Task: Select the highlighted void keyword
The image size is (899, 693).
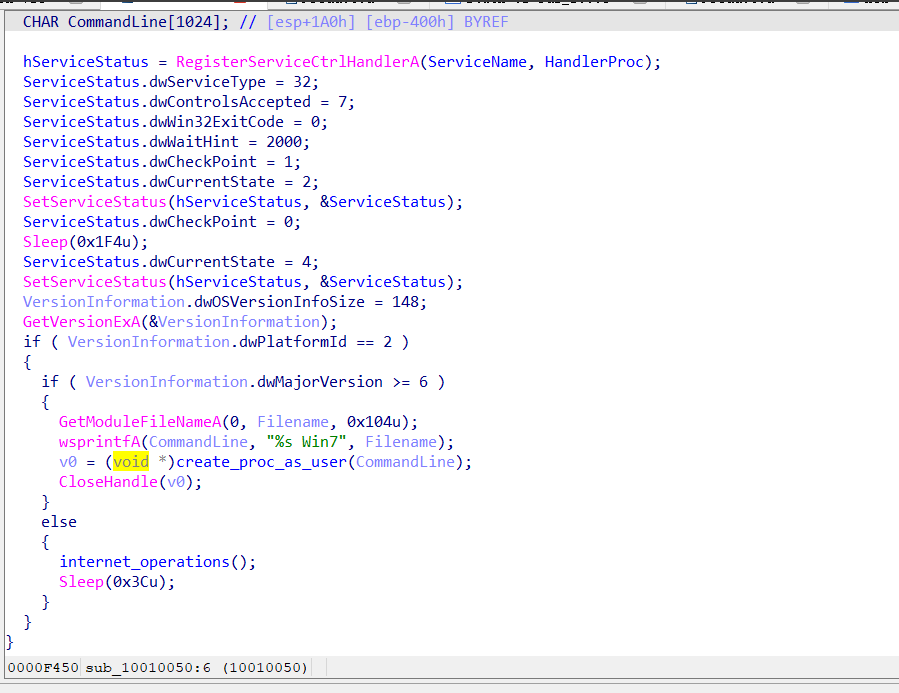Action: tap(131, 461)
